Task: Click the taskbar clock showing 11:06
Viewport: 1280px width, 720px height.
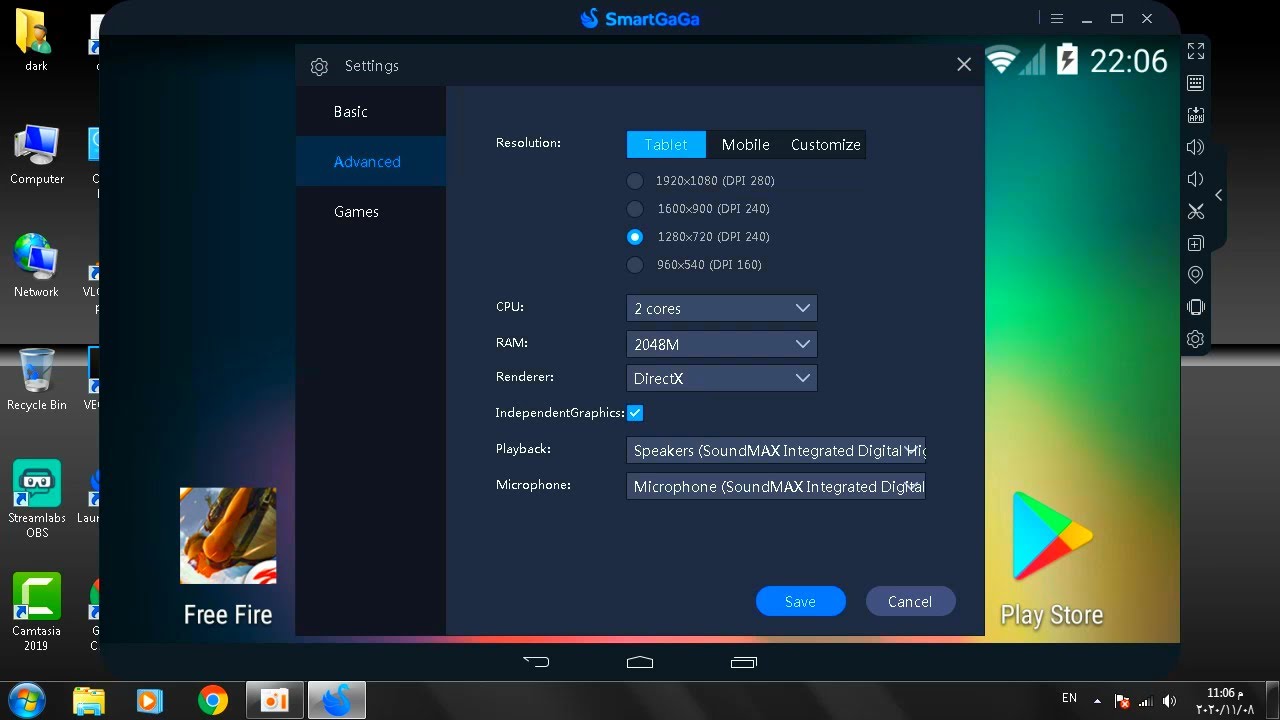Action: [1225, 701]
